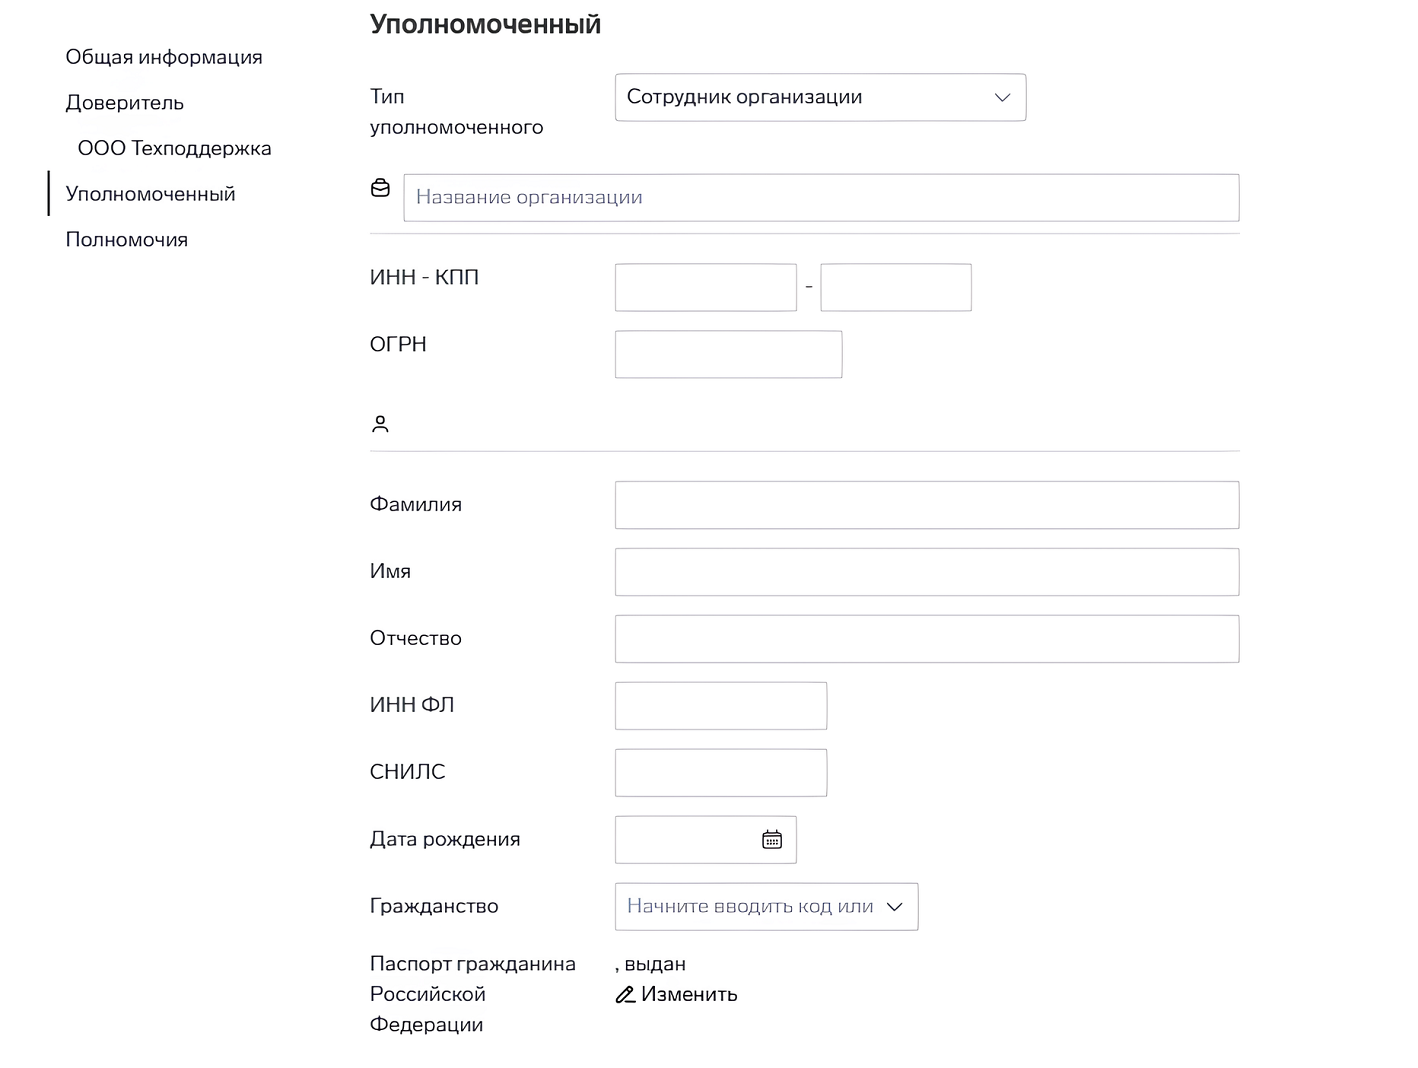Open the calendar icon in Дата рождения
Viewport: 1418px width, 1068px height.
pyautogui.click(x=772, y=840)
